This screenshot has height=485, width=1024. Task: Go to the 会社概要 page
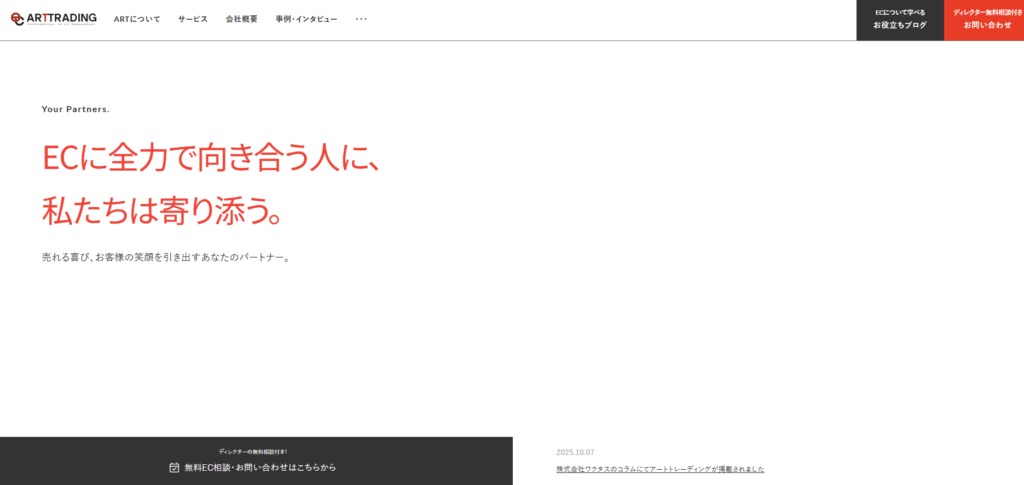pos(241,19)
